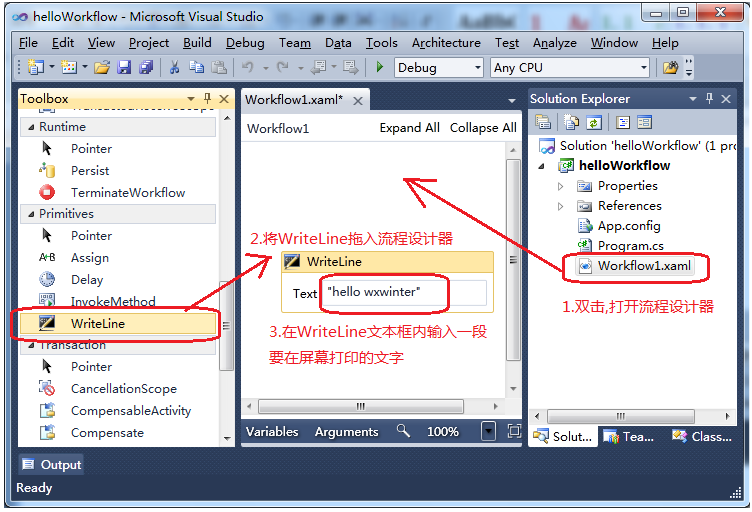Open the File menu
This screenshot has width=752, height=512.
28,43
